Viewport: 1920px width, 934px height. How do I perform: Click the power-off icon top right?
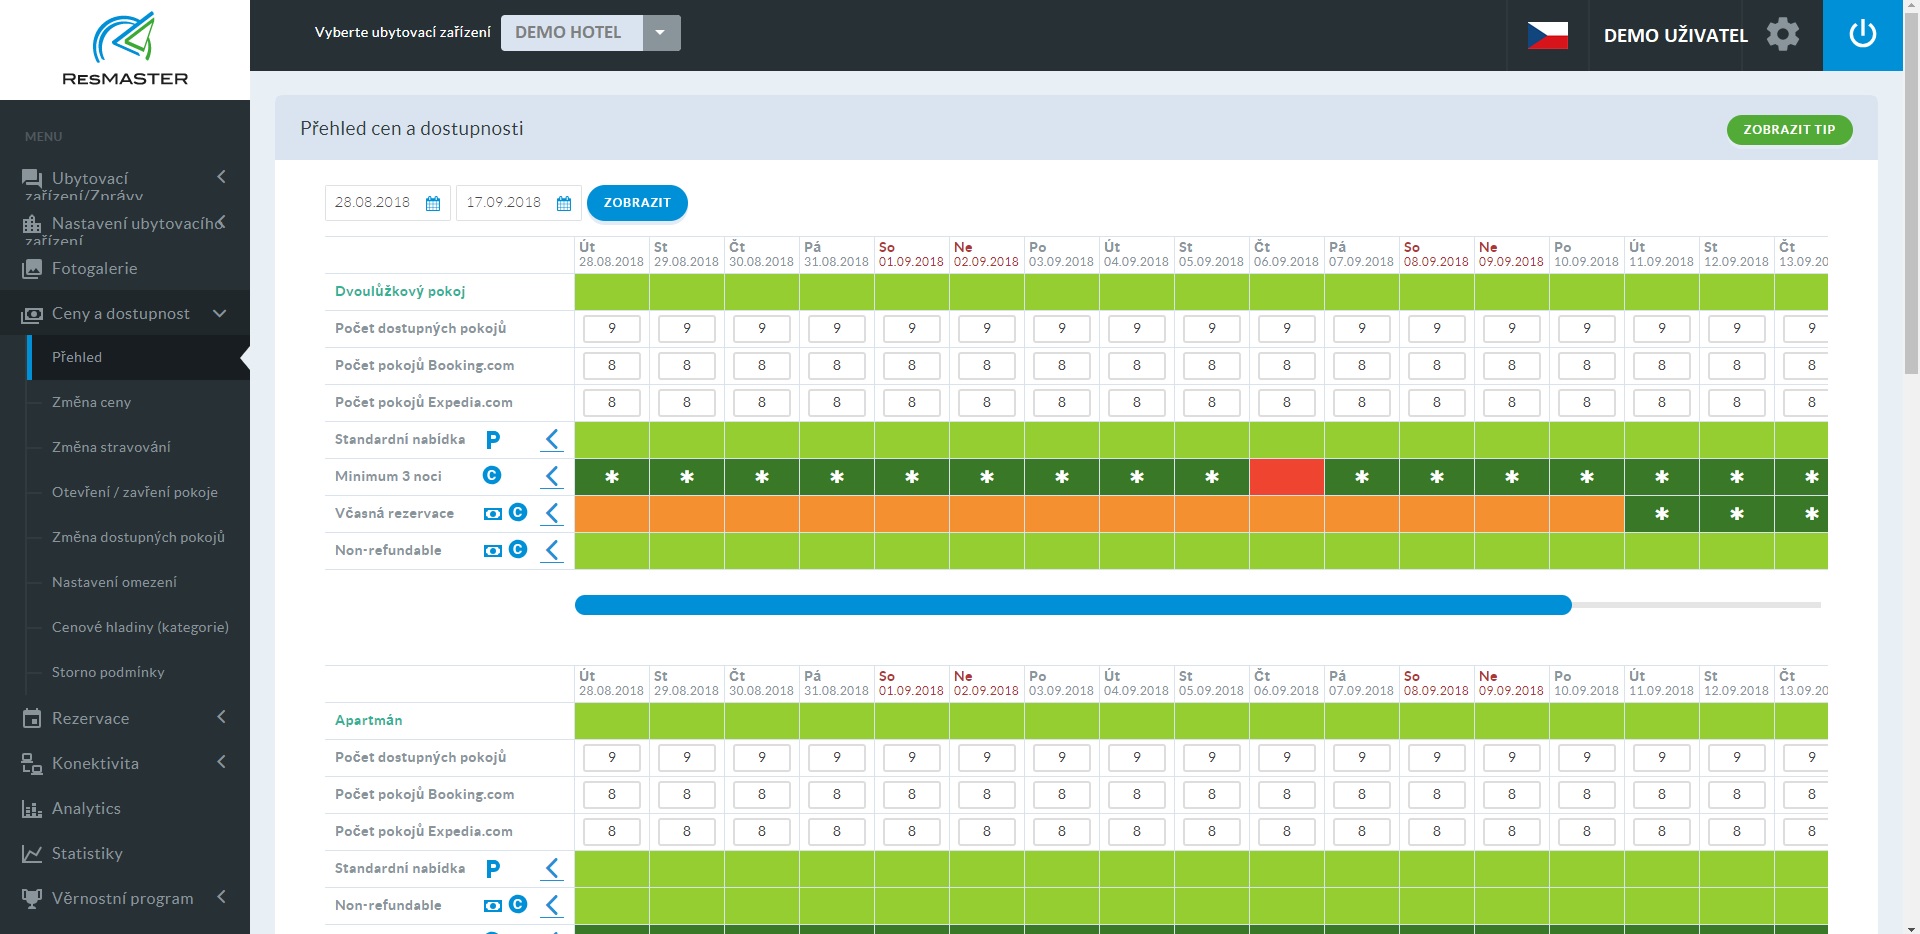[1863, 33]
